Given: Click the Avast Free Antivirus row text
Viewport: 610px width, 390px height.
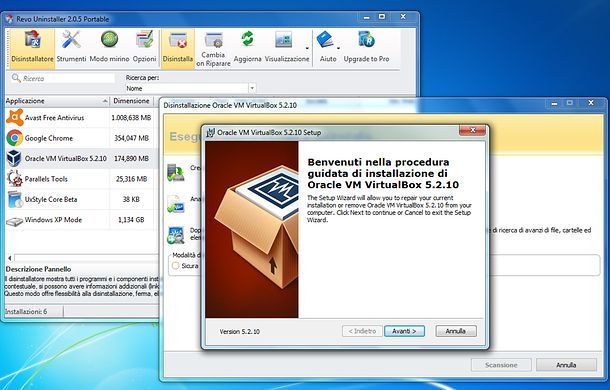Looking at the screenshot, I should pos(54,118).
